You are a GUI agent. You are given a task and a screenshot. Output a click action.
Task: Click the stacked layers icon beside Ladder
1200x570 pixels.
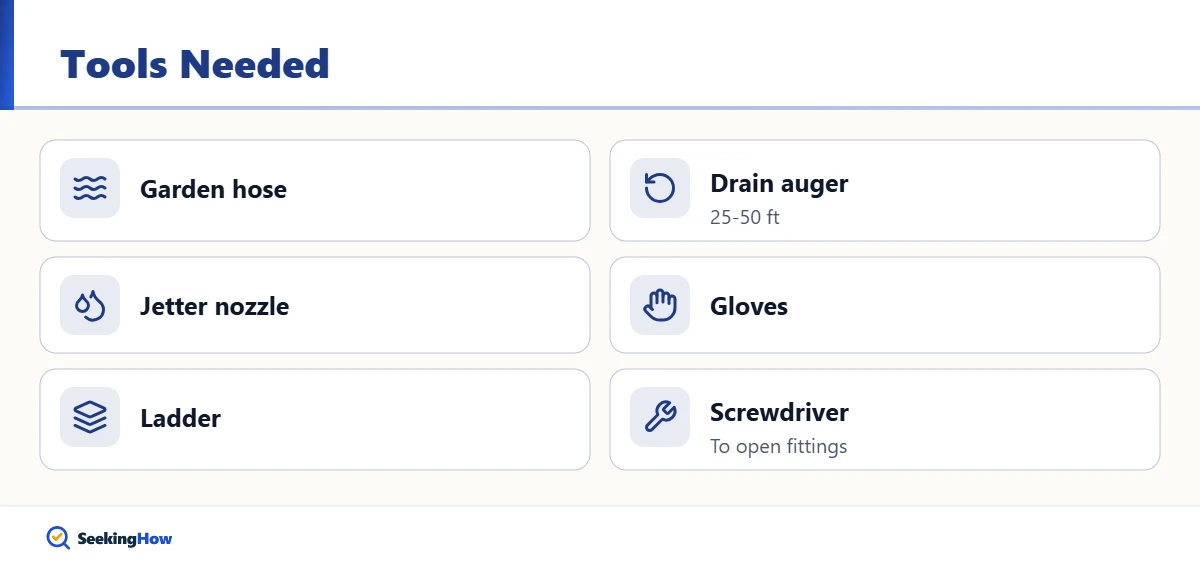coord(90,417)
